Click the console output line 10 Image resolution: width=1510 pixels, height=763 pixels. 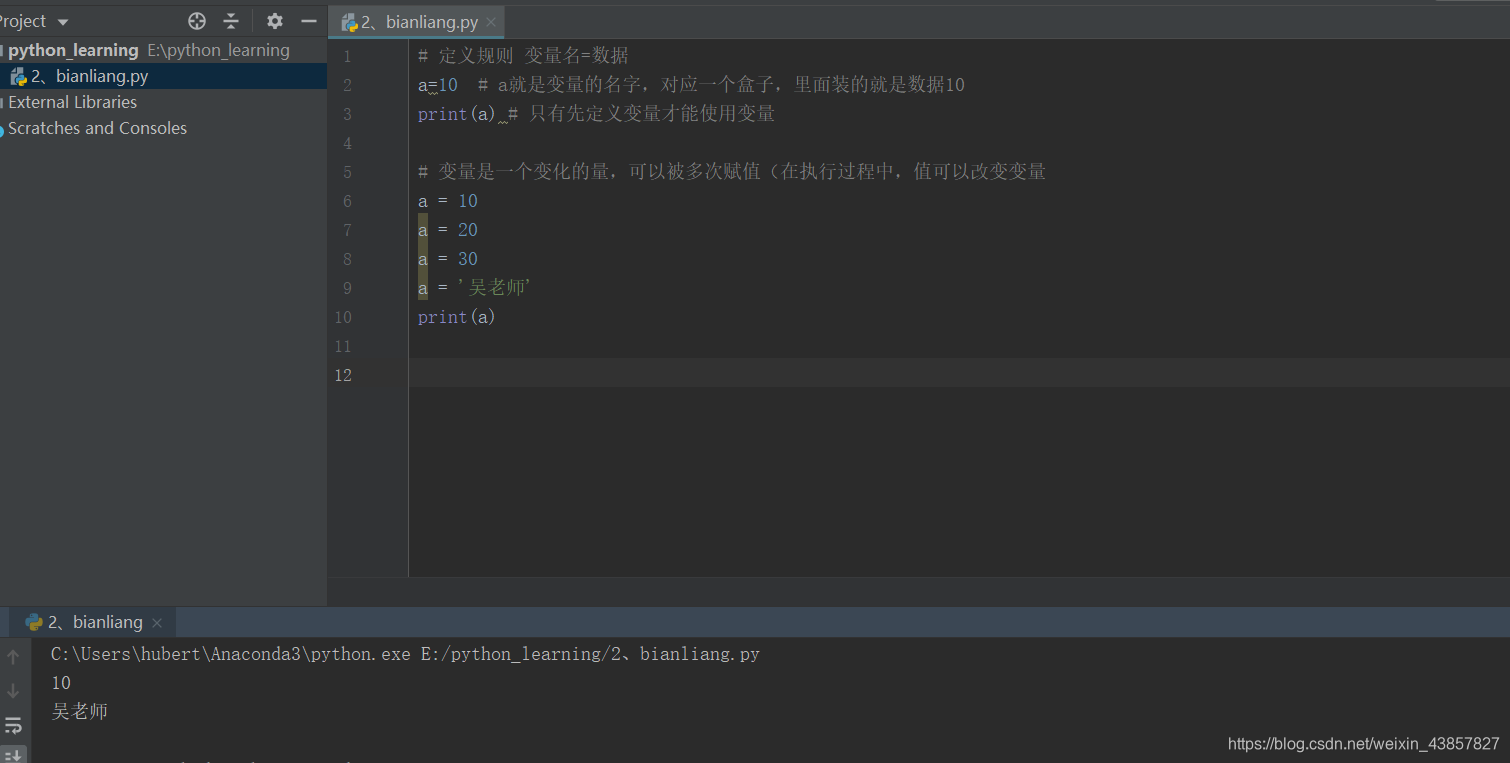61,683
